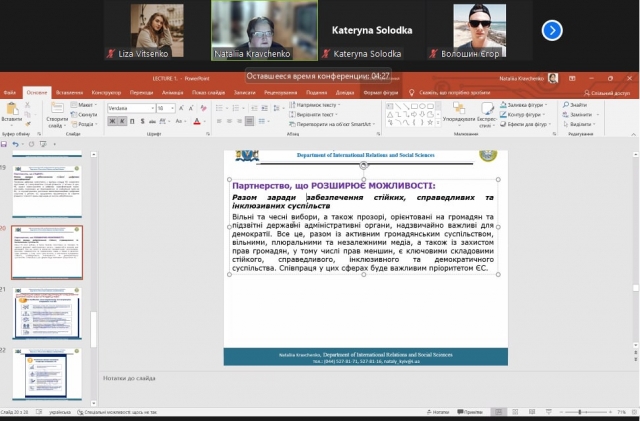Open the Verdana font name dropdown
This screenshot has height=421, width=640.
[x=129, y=108]
